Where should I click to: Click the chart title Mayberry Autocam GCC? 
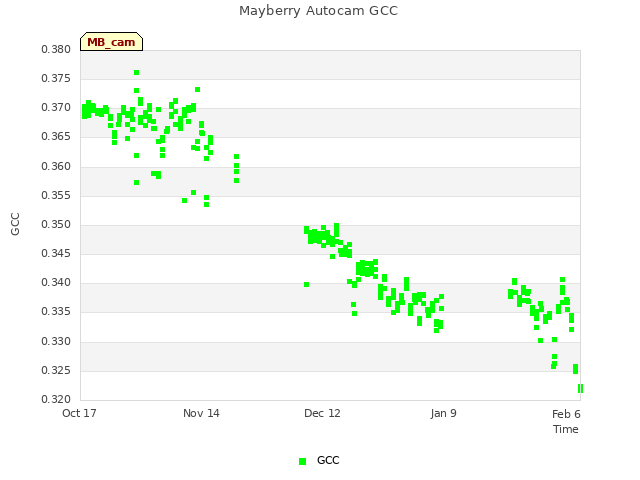pyautogui.click(x=318, y=11)
